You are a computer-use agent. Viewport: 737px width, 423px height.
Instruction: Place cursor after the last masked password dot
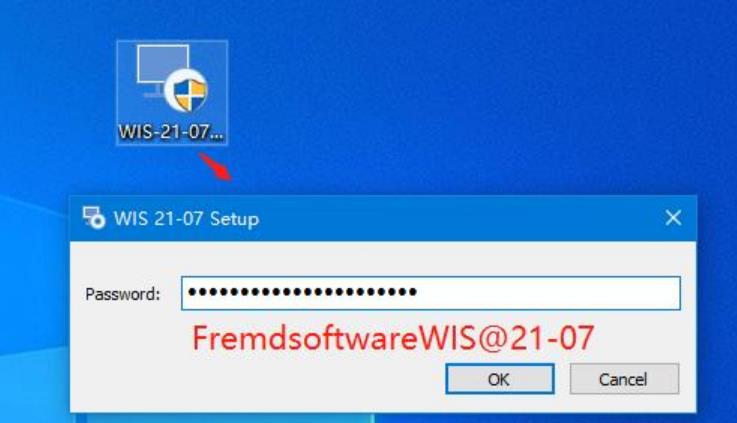[418, 292]
